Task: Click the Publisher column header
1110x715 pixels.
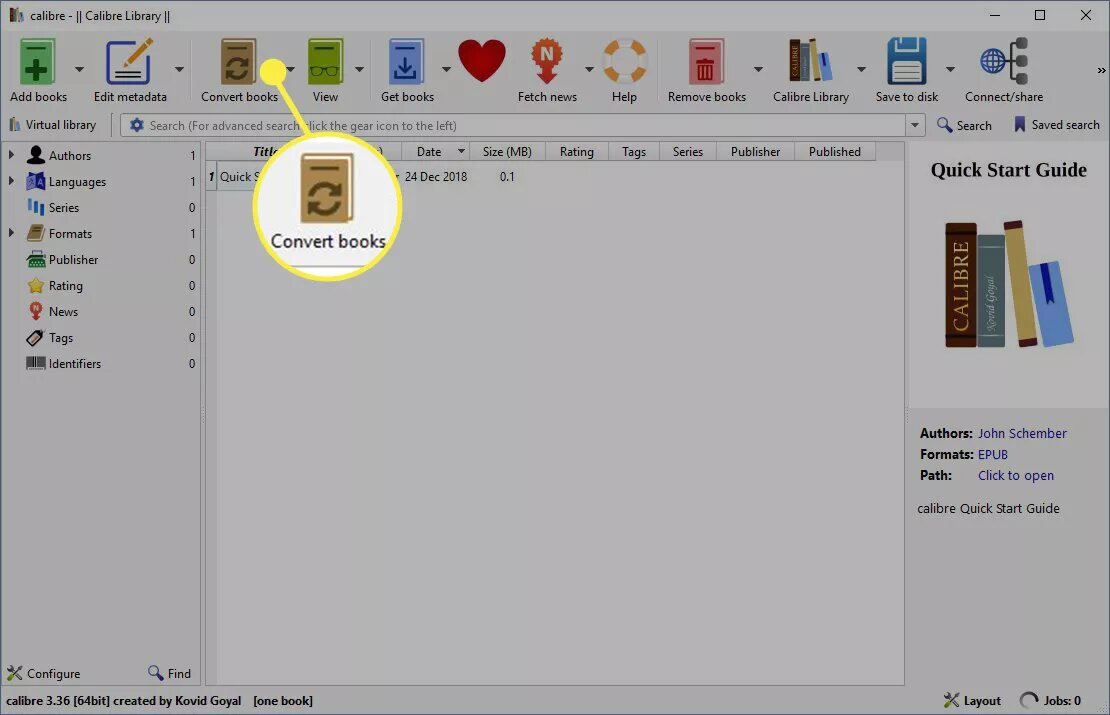Action: (x=755, y=151)
